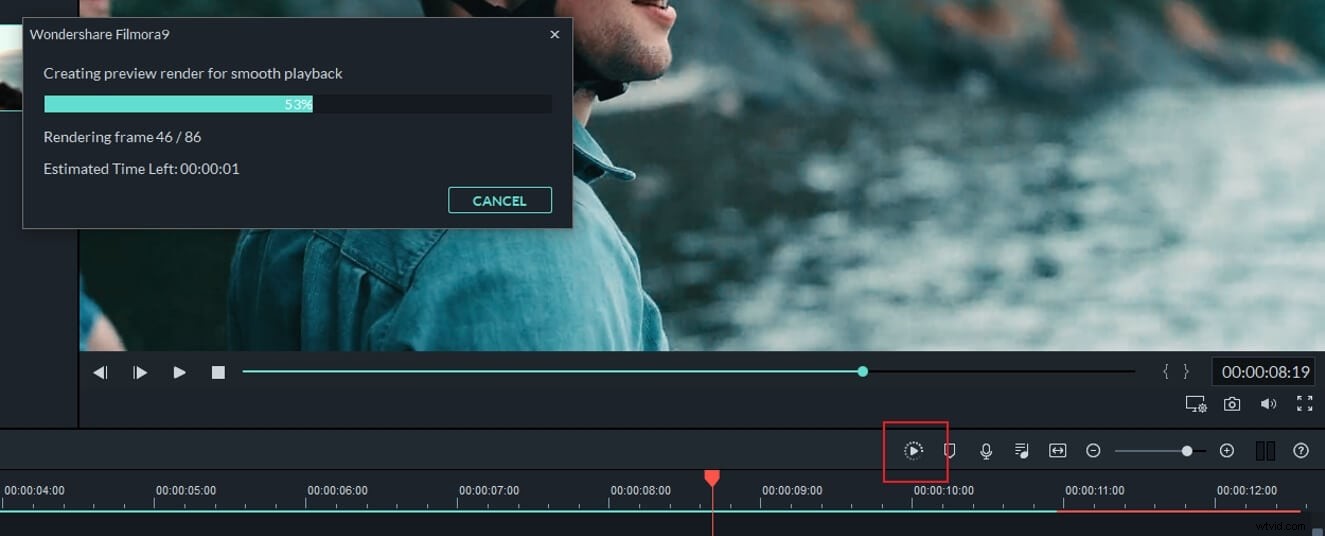Click the "Estimated Time Left: 00:00:01" text
This screenshot has height=536, width=1325.
click(141, 169)
